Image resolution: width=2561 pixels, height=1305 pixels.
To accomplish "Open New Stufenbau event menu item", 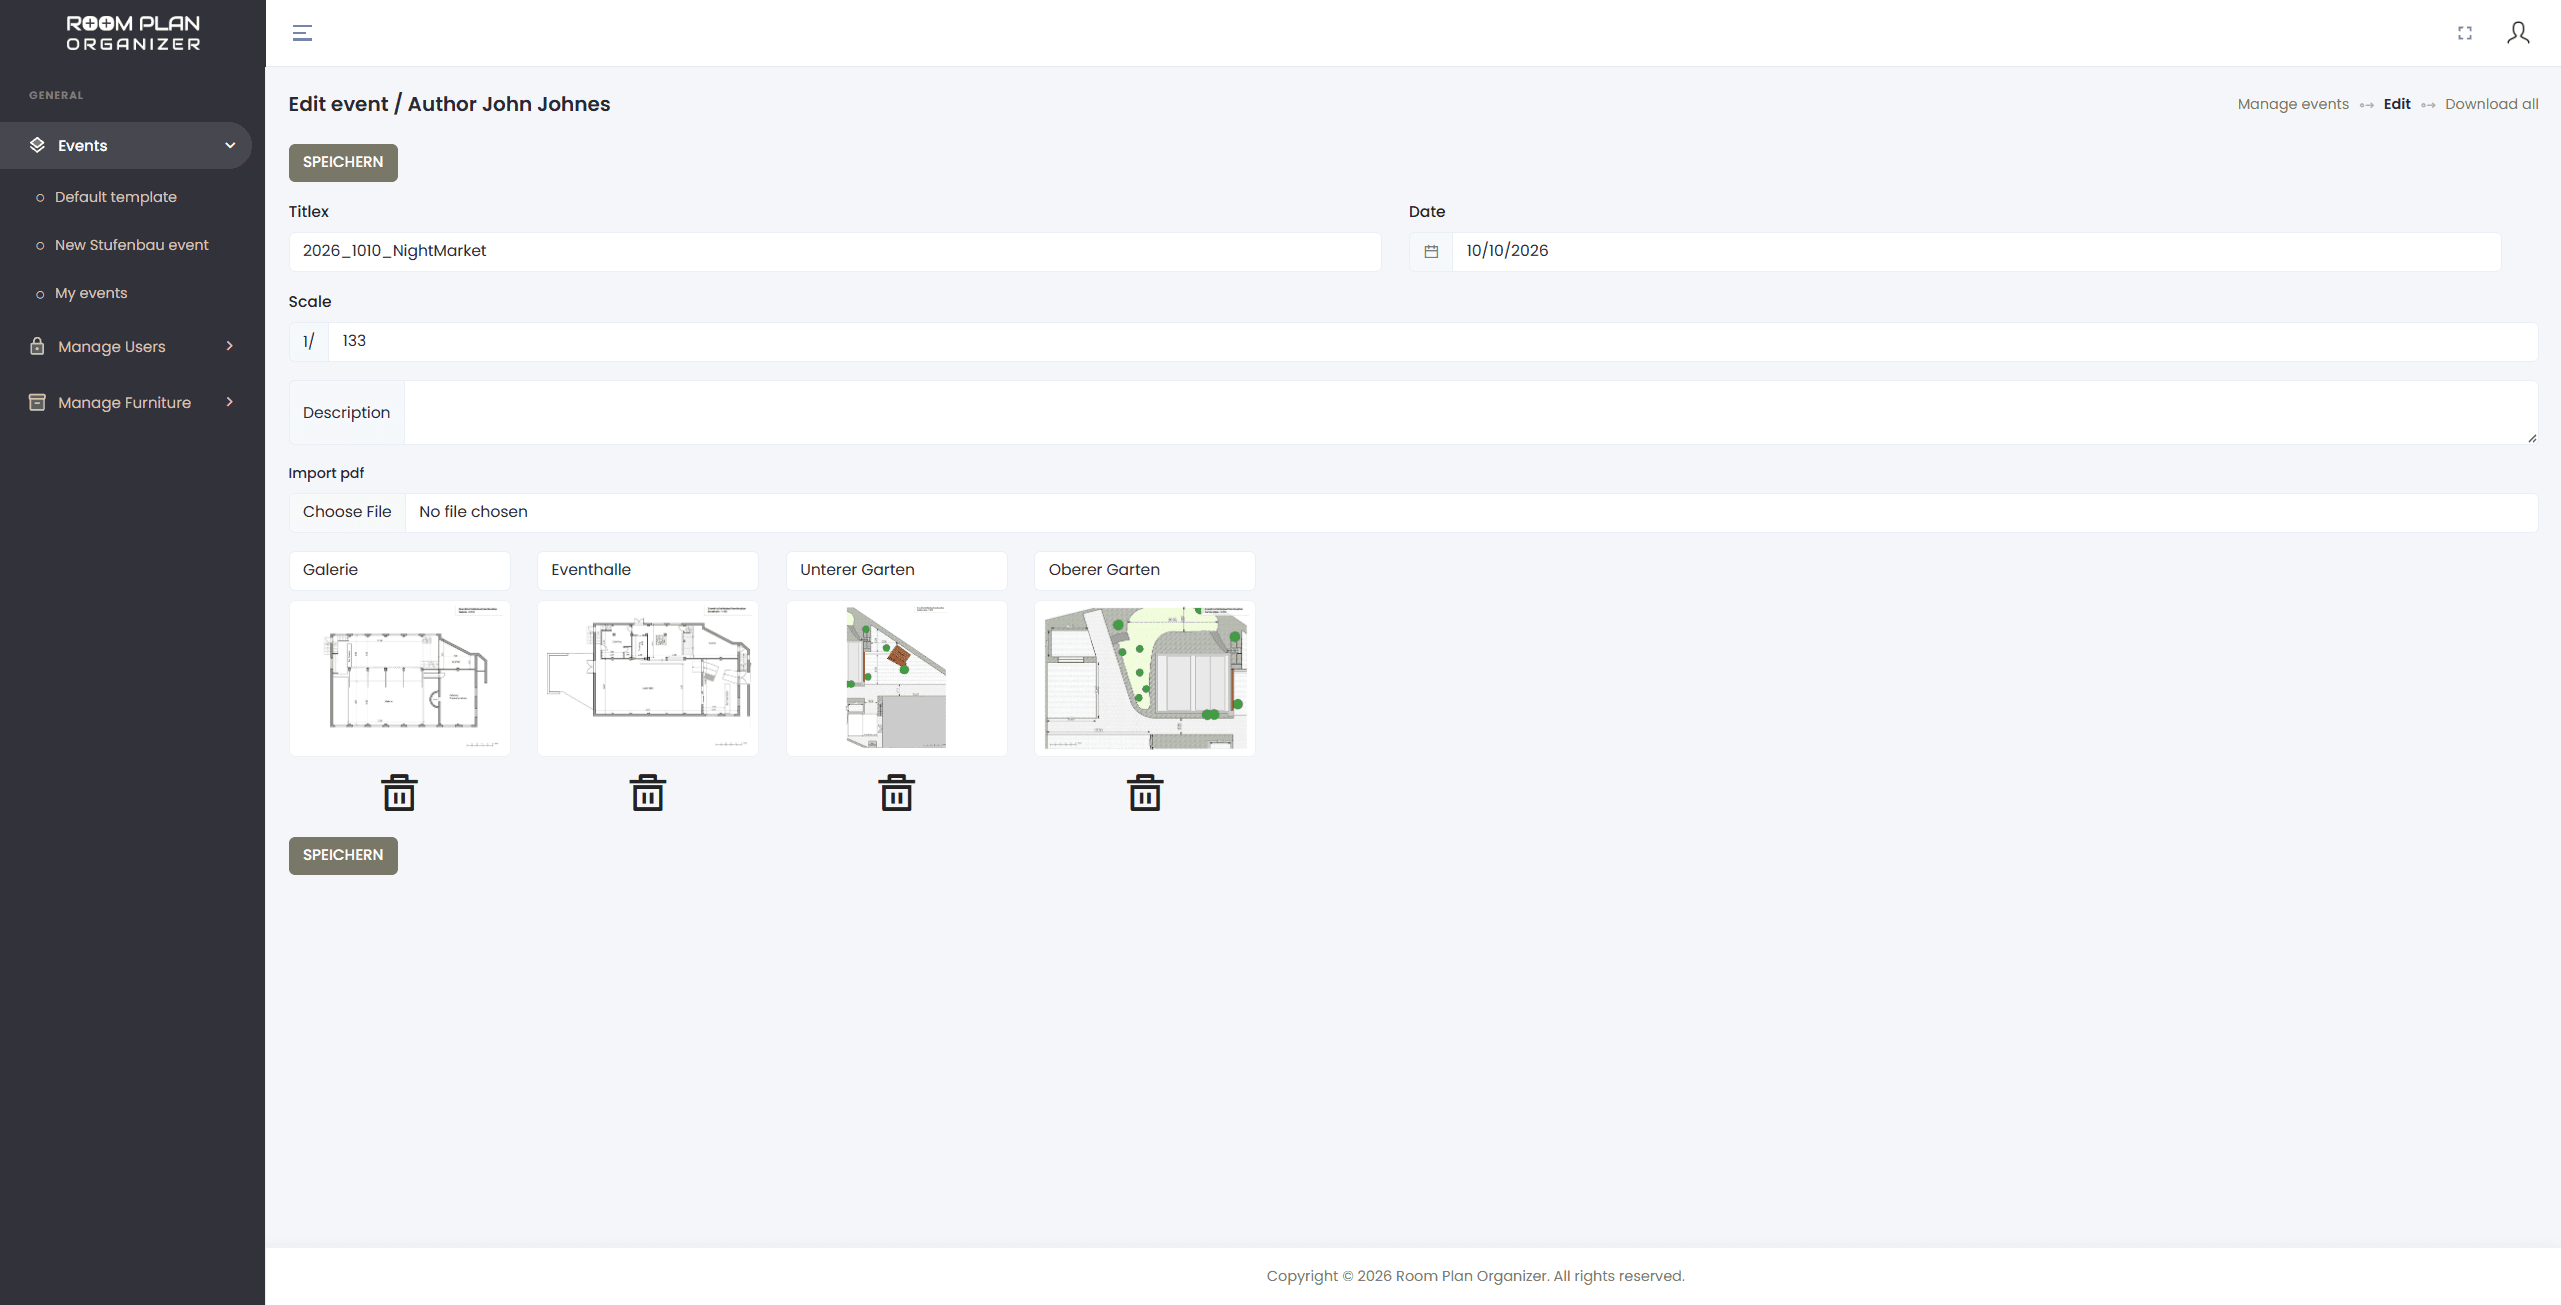I will point(132,245).
